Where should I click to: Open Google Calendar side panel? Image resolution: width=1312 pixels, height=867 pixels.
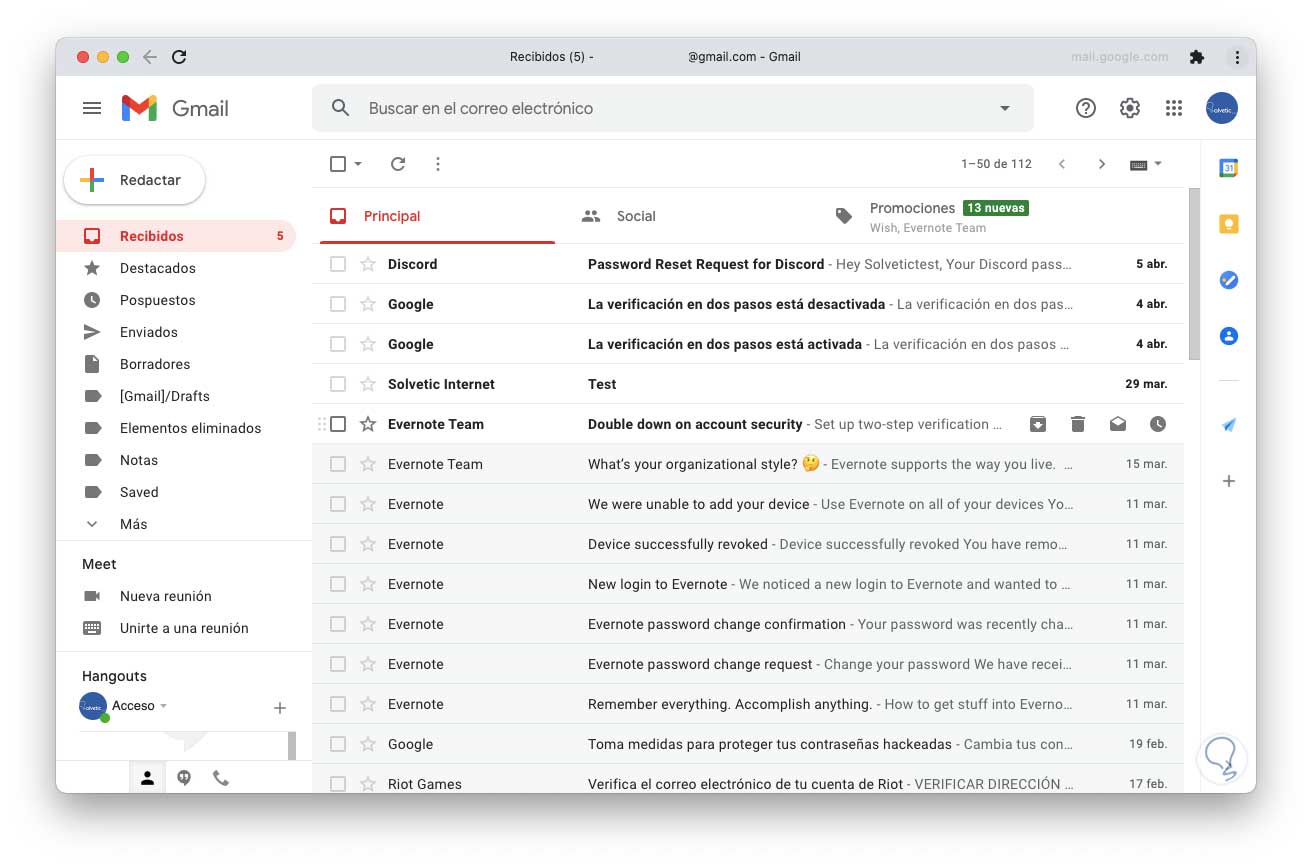[1229, 168]
